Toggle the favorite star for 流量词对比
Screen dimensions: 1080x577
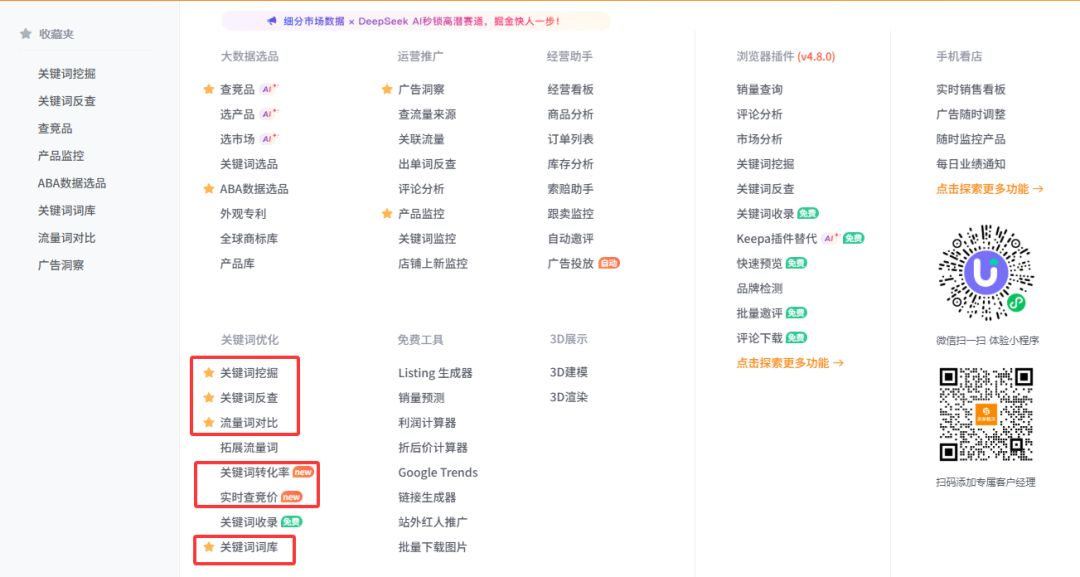pyautogui.click(x=208, y=422)
